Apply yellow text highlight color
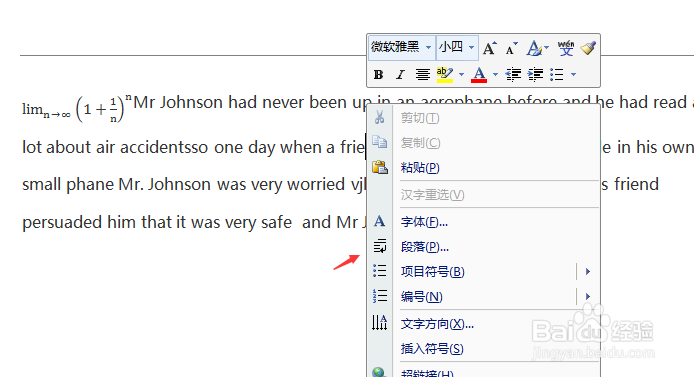This screenshot has width=694, height=377. point(445,75)
